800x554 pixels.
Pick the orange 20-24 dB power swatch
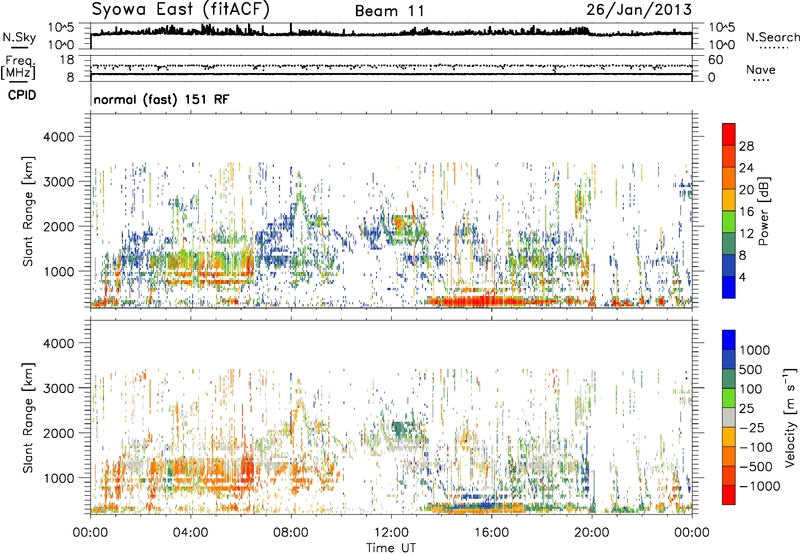coord(729,178)
